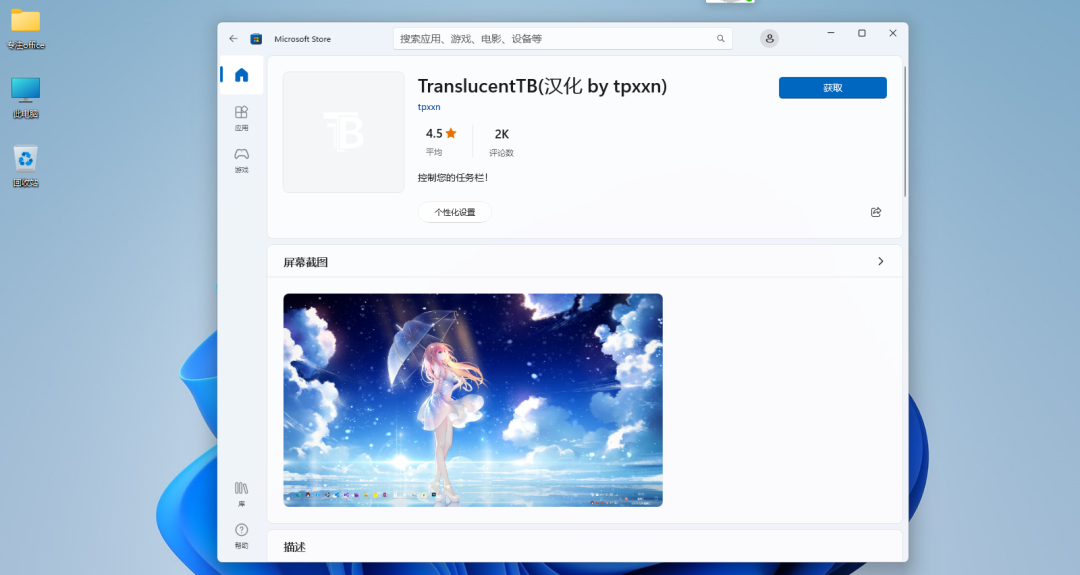Select the This PC (此电脑) desktop icon
The image size is (1080, 575).
[25, 98]
